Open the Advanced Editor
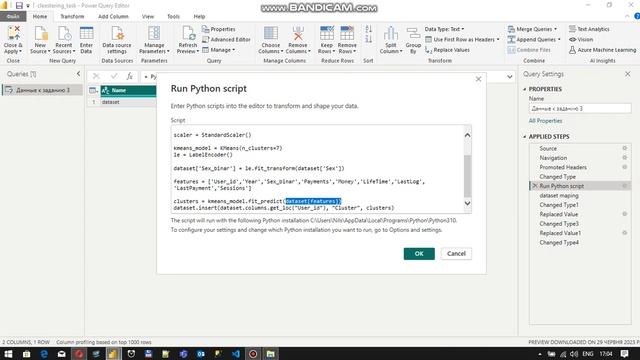Viewport: 640px width, 360px height. [x=226, y=40]
